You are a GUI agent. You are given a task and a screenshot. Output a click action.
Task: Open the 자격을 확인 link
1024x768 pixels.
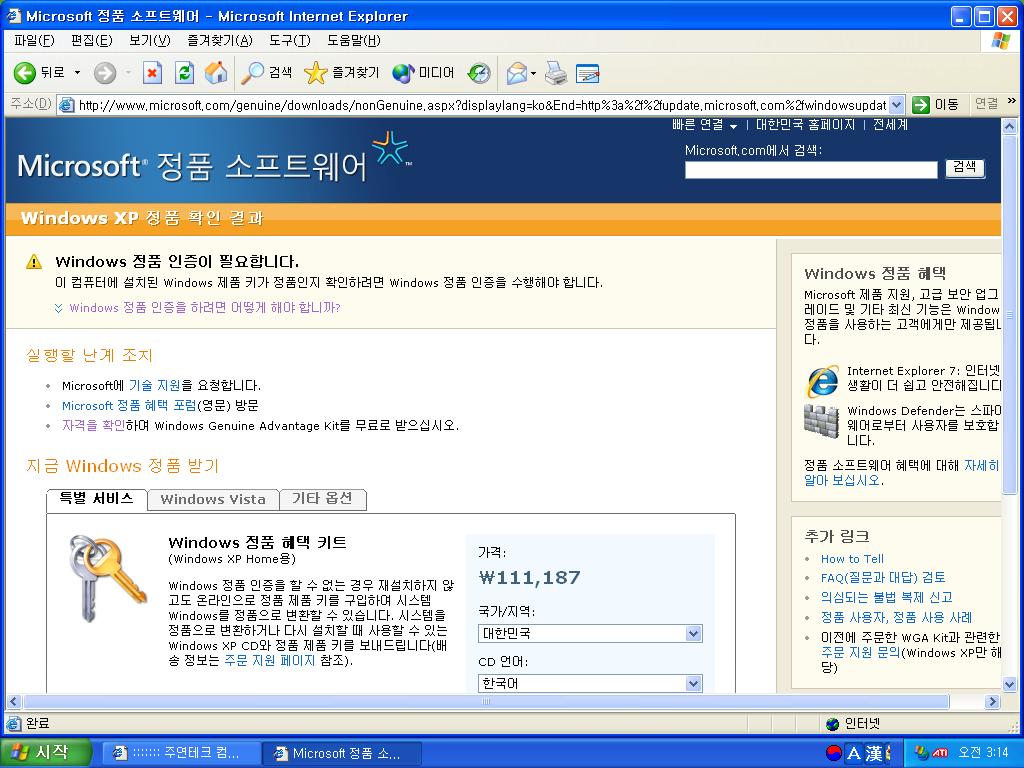(93, 425)
